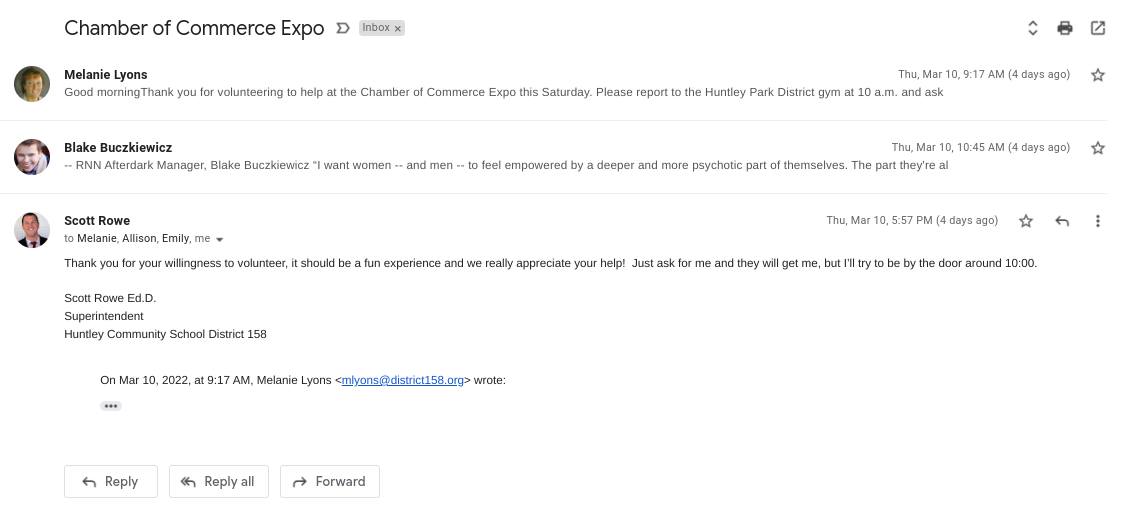
Task: Open conversation in a new window
Action: pyautogui.click(x=1098, y=28)
